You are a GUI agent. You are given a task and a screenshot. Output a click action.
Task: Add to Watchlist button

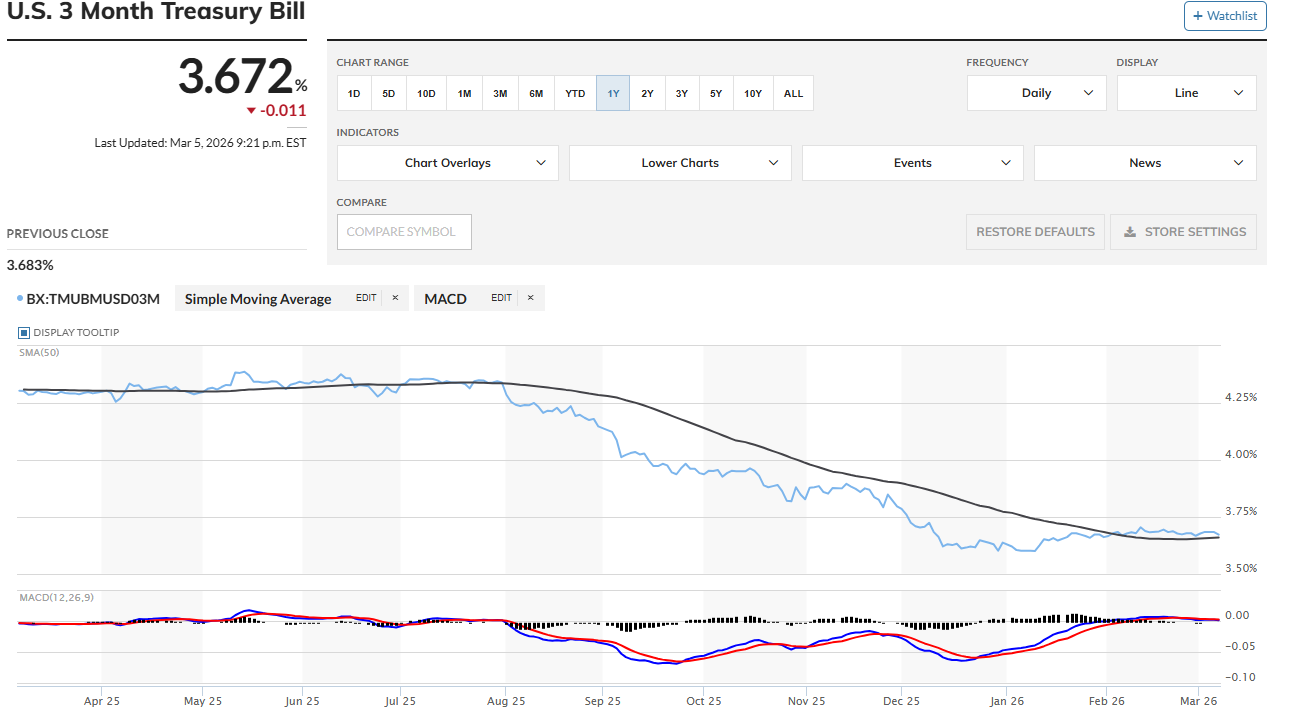(x=1225, y=16)
